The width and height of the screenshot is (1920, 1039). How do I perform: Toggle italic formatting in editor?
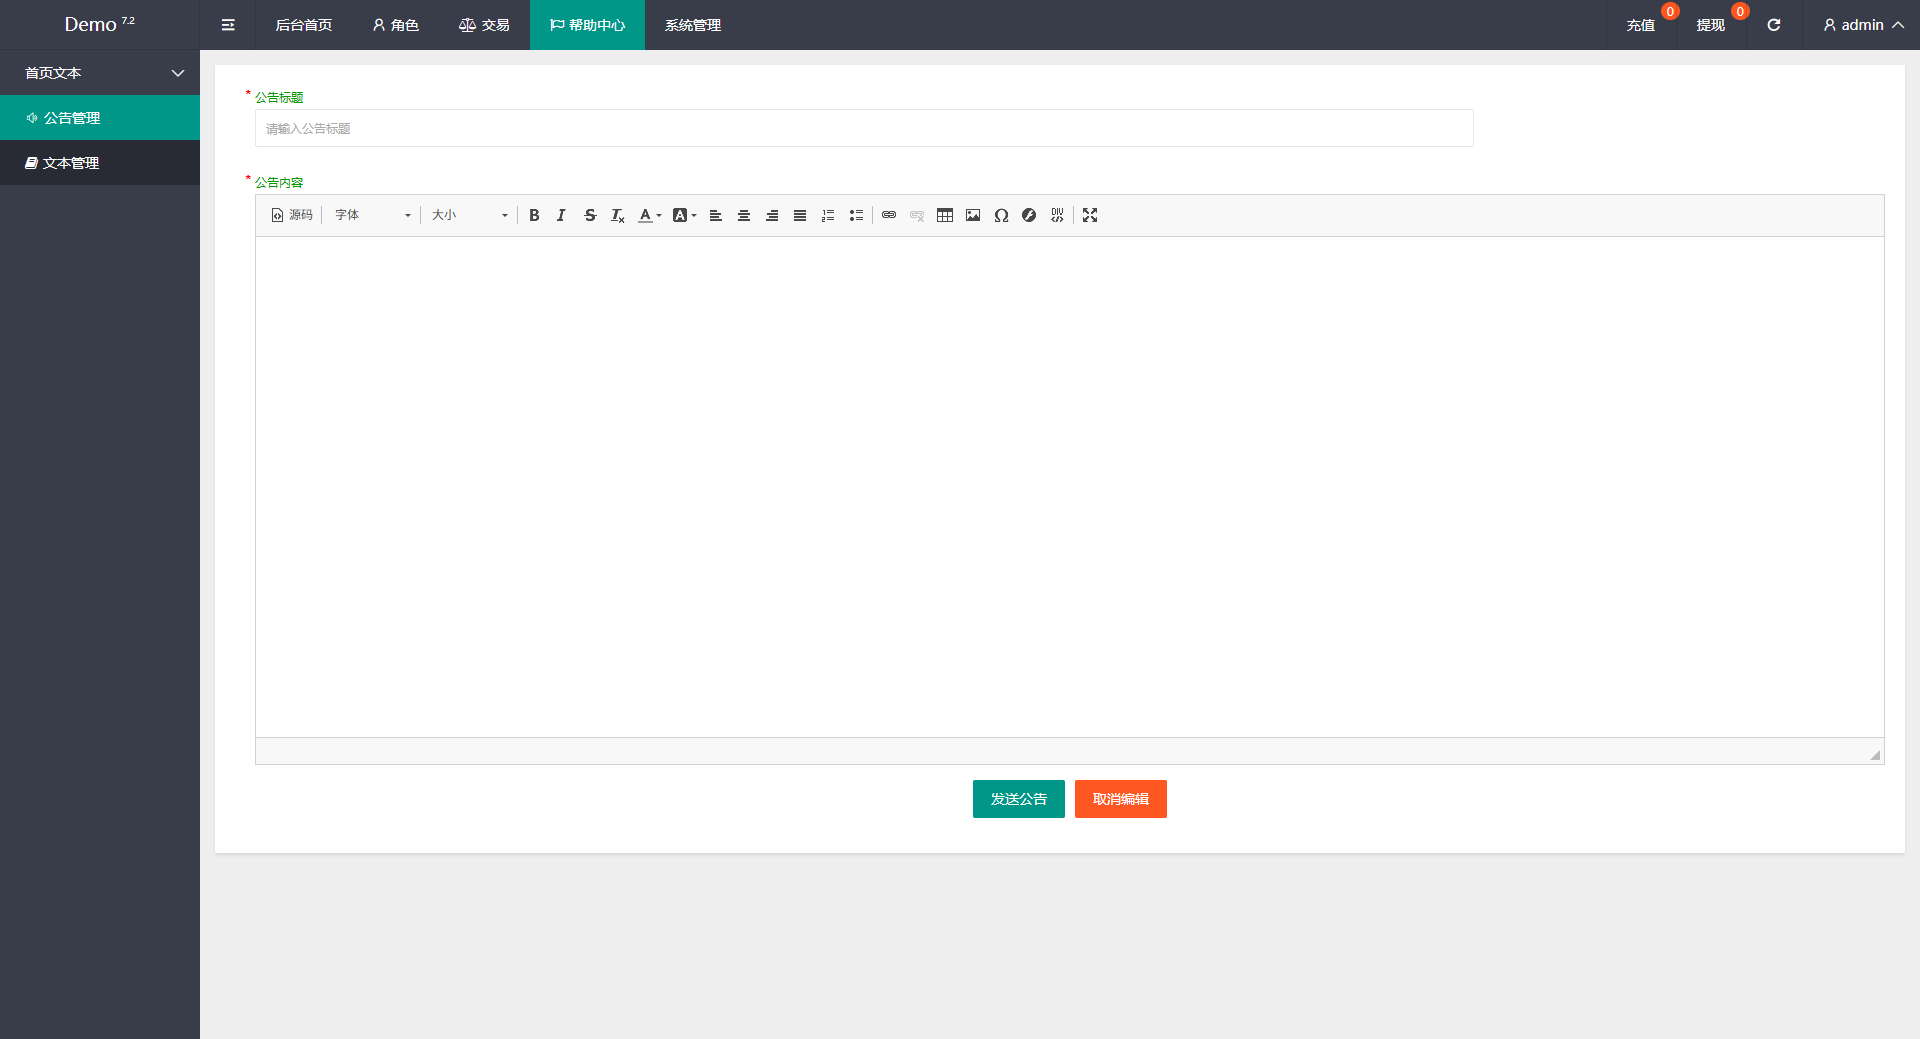coord(561,215)
